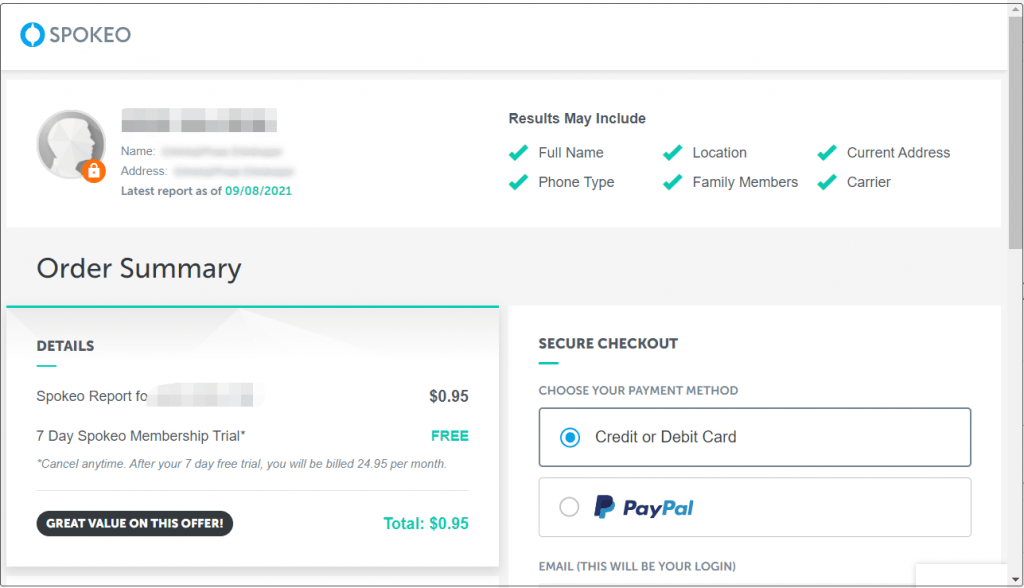Select the Credit or Debit Card radio button
Viewport: 1024px width, 588px height.
pos(570,437)
